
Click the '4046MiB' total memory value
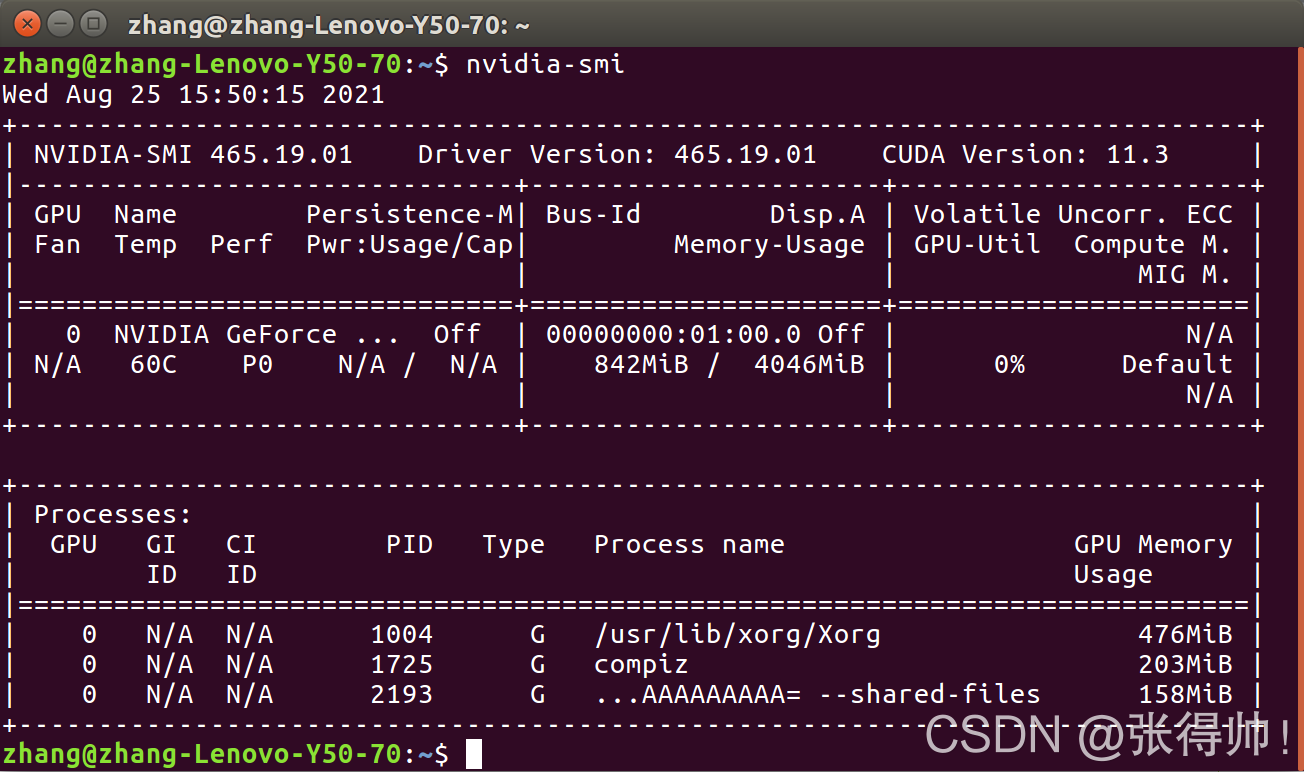point(809,365)
